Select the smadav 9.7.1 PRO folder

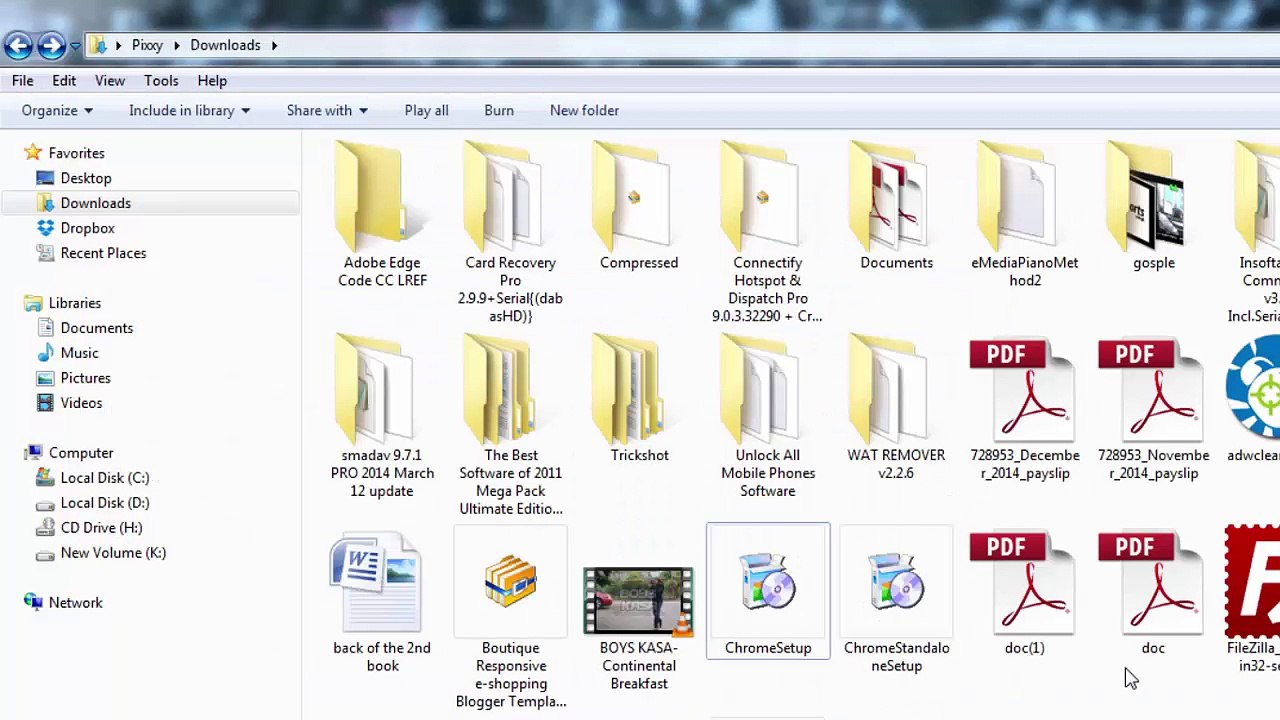382,416
